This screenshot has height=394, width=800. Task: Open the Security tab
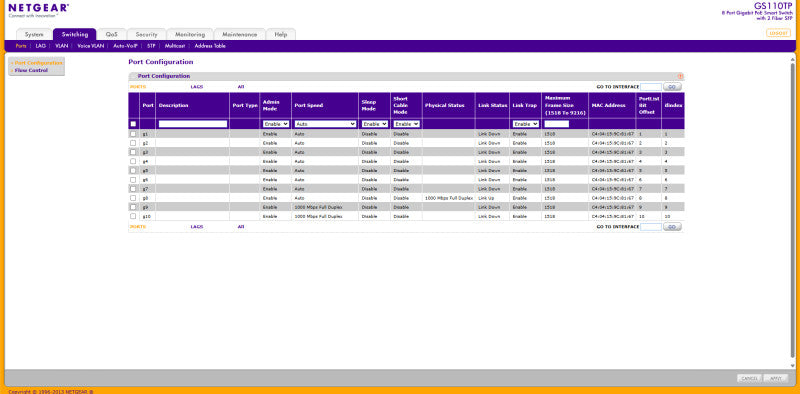click(146, 34)
